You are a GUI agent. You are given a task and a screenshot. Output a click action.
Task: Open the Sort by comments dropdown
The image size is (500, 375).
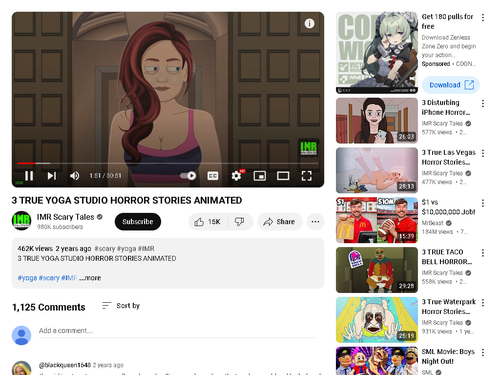(x=121, y=306)
